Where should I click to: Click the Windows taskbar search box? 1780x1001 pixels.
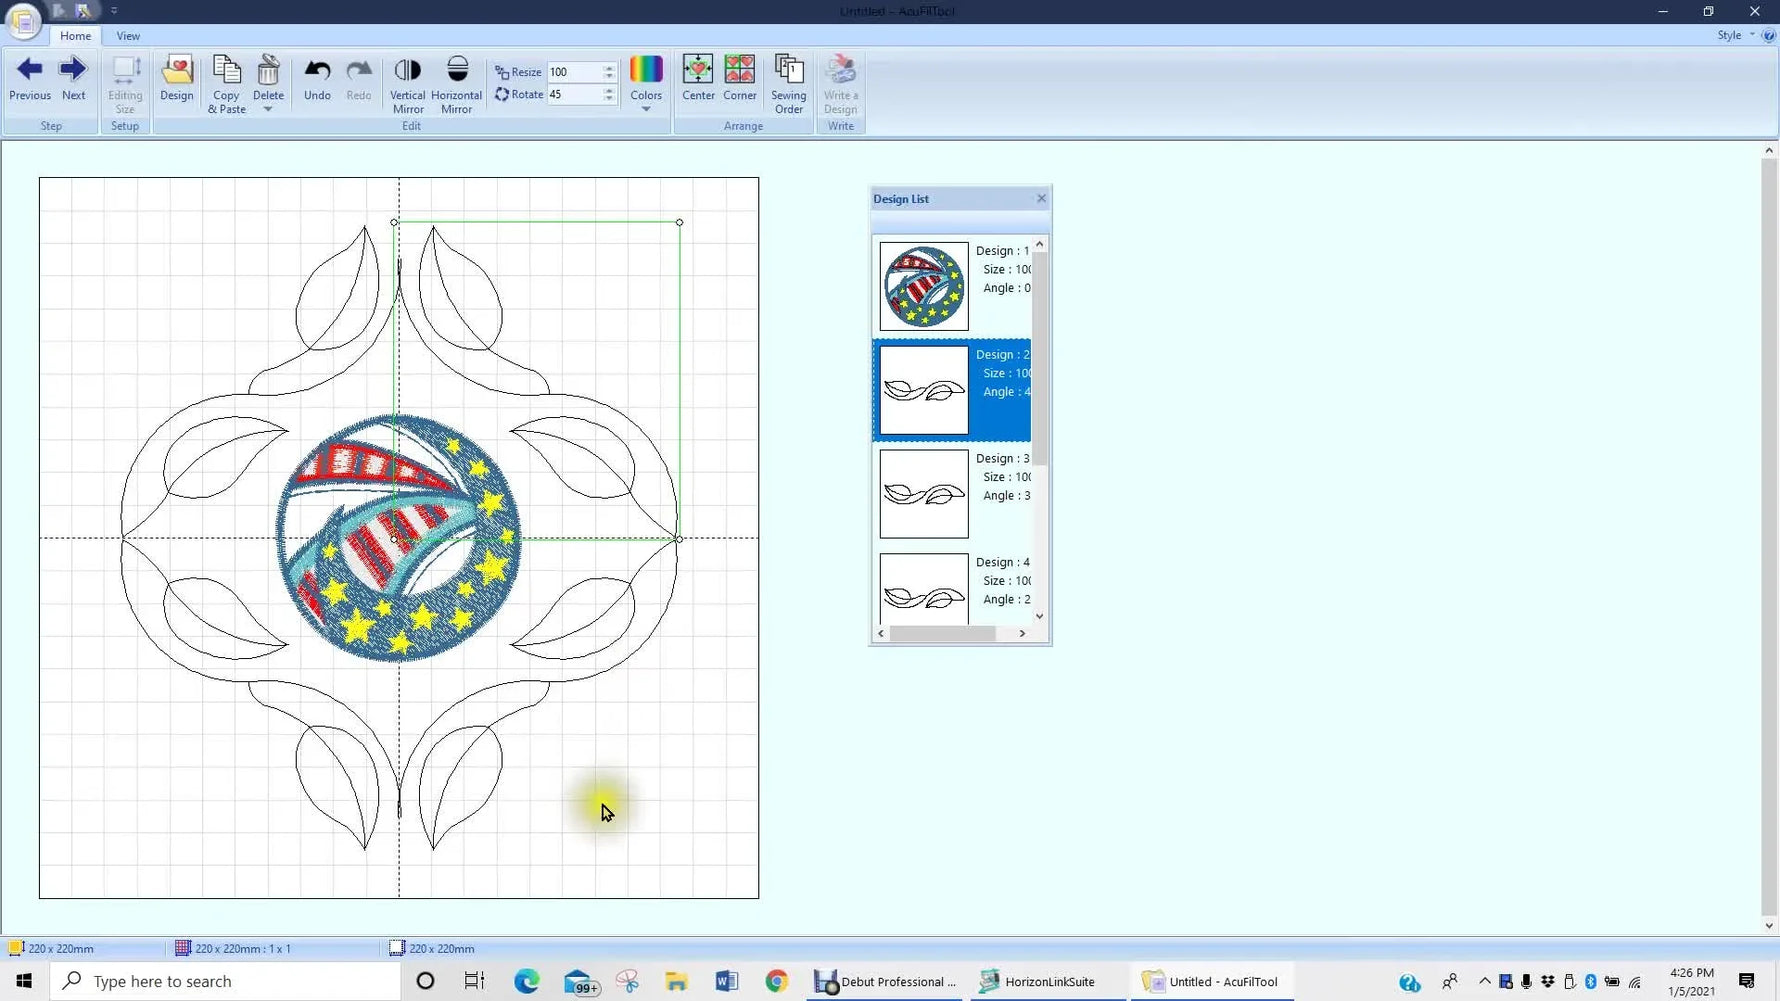click(x=225, y=981)
